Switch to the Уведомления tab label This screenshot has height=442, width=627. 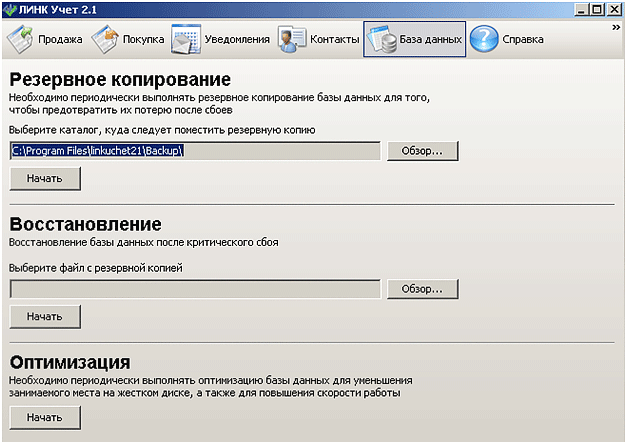coord(238,40)
